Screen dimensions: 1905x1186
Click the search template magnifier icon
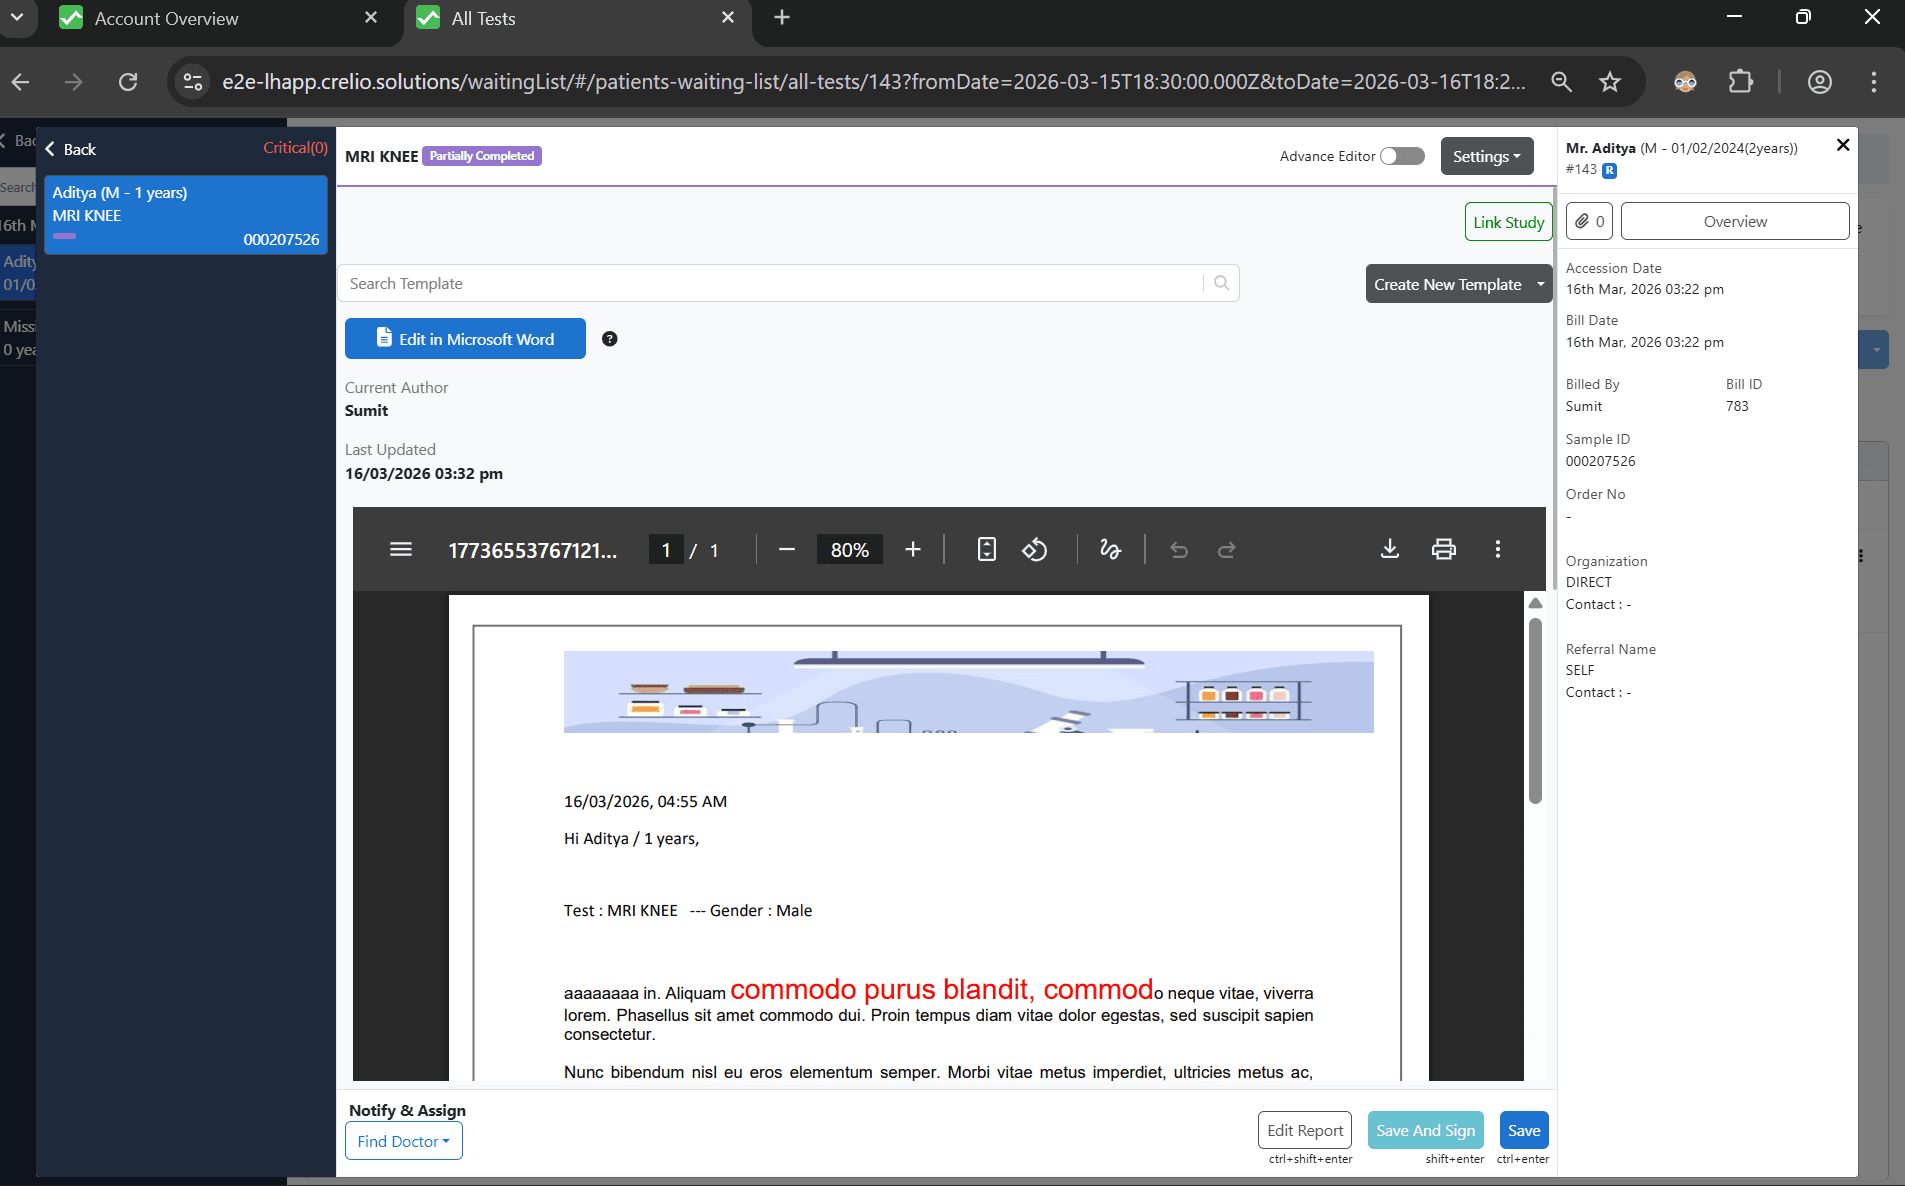pyautogui.click(x=1221, y=283)
